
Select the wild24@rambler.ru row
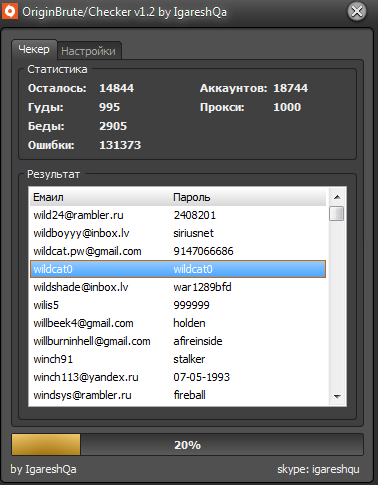pyautogui.click(x=178, y=215)
